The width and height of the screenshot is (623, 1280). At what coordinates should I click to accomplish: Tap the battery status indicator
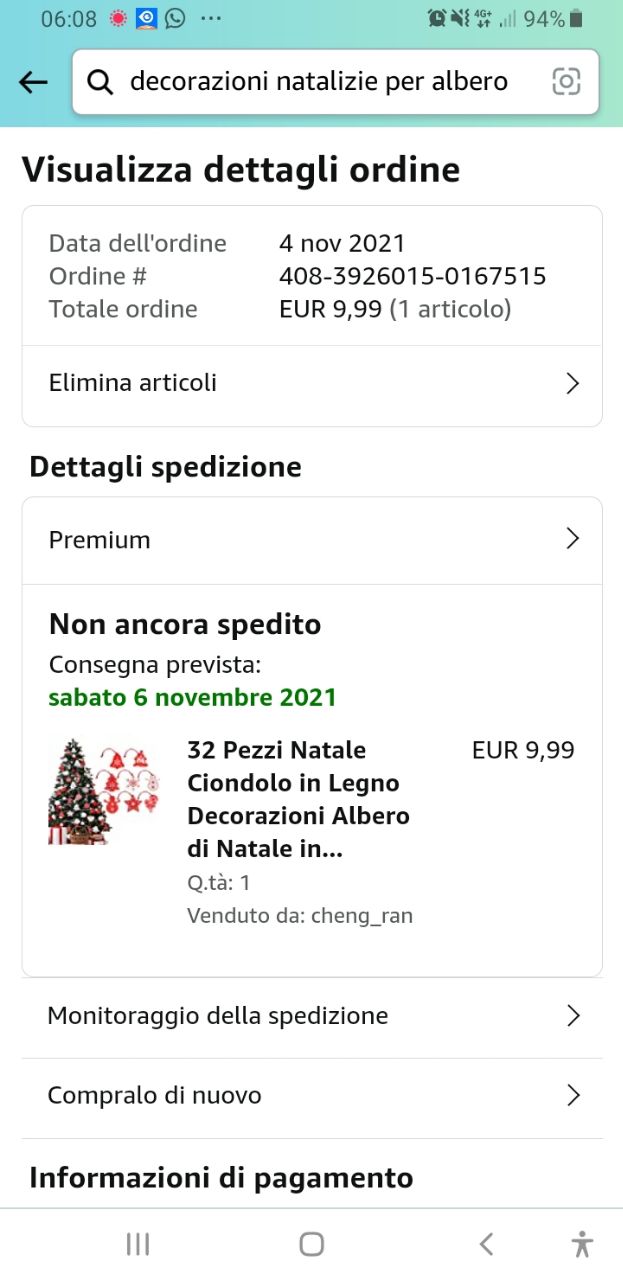point(576,18)
